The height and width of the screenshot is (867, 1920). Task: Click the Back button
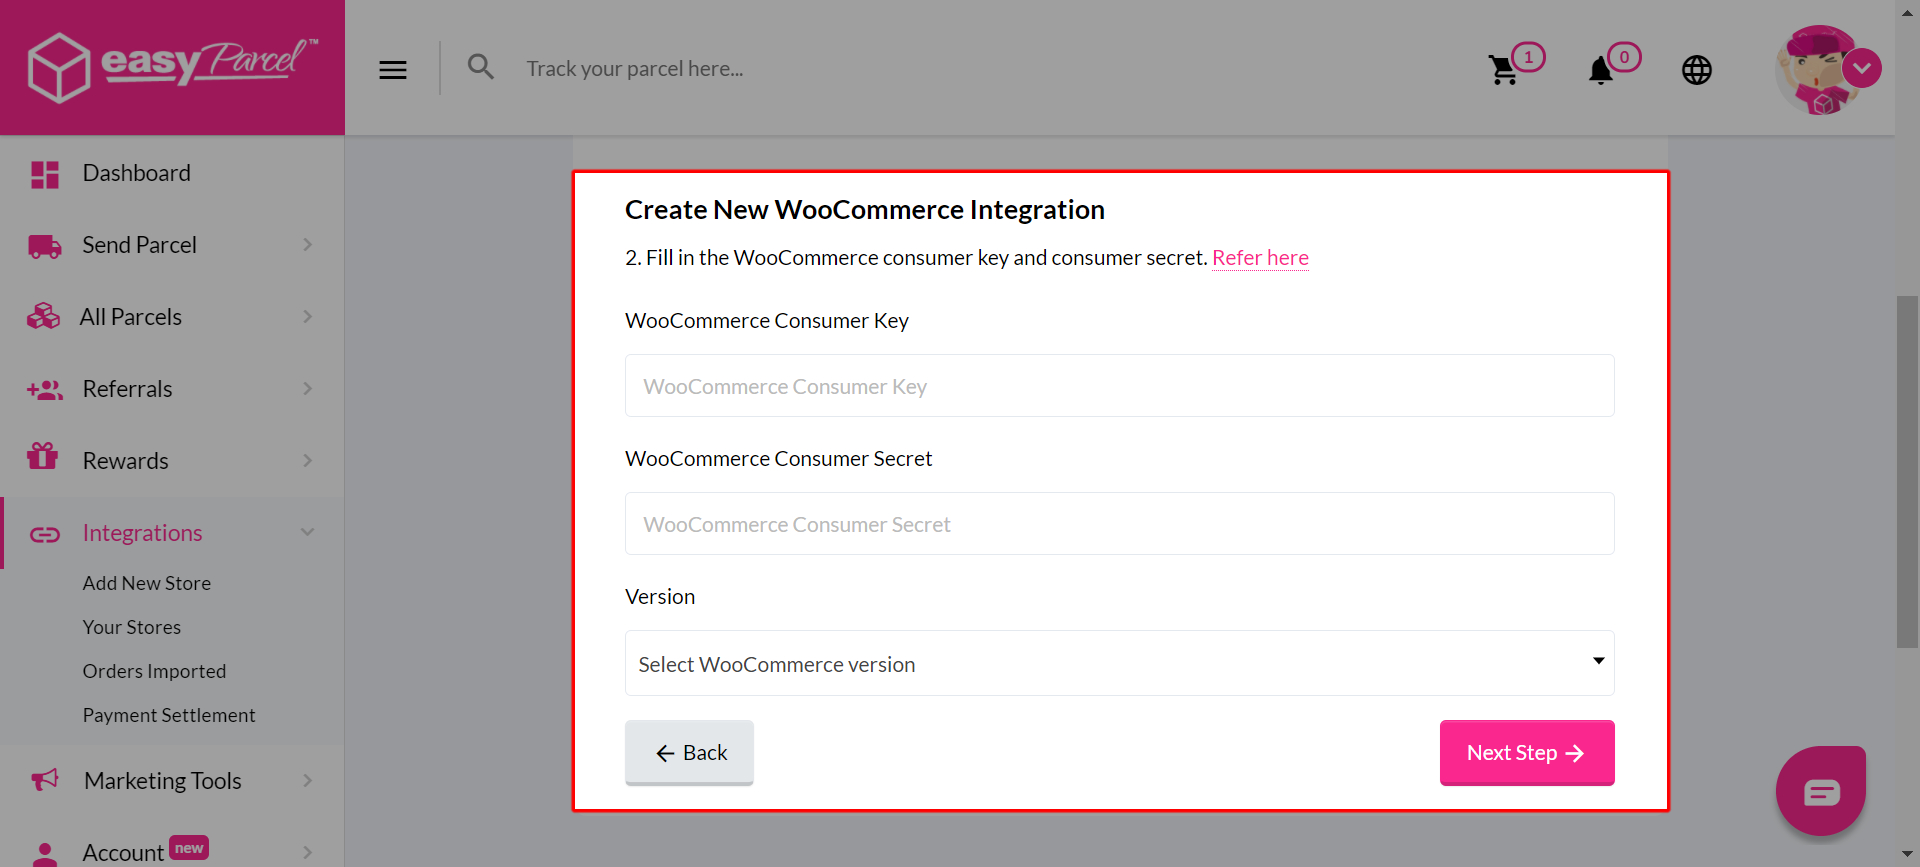coord(689,753)
